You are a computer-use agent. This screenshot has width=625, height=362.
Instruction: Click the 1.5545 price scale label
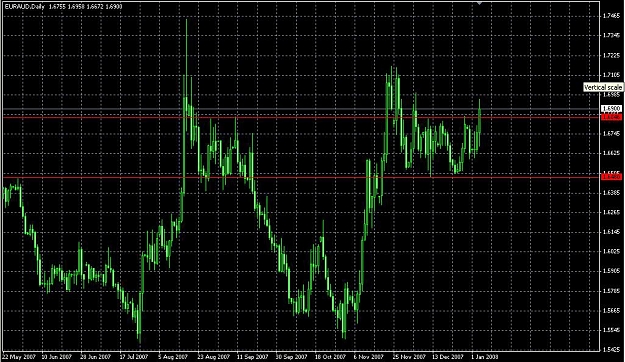611,330
